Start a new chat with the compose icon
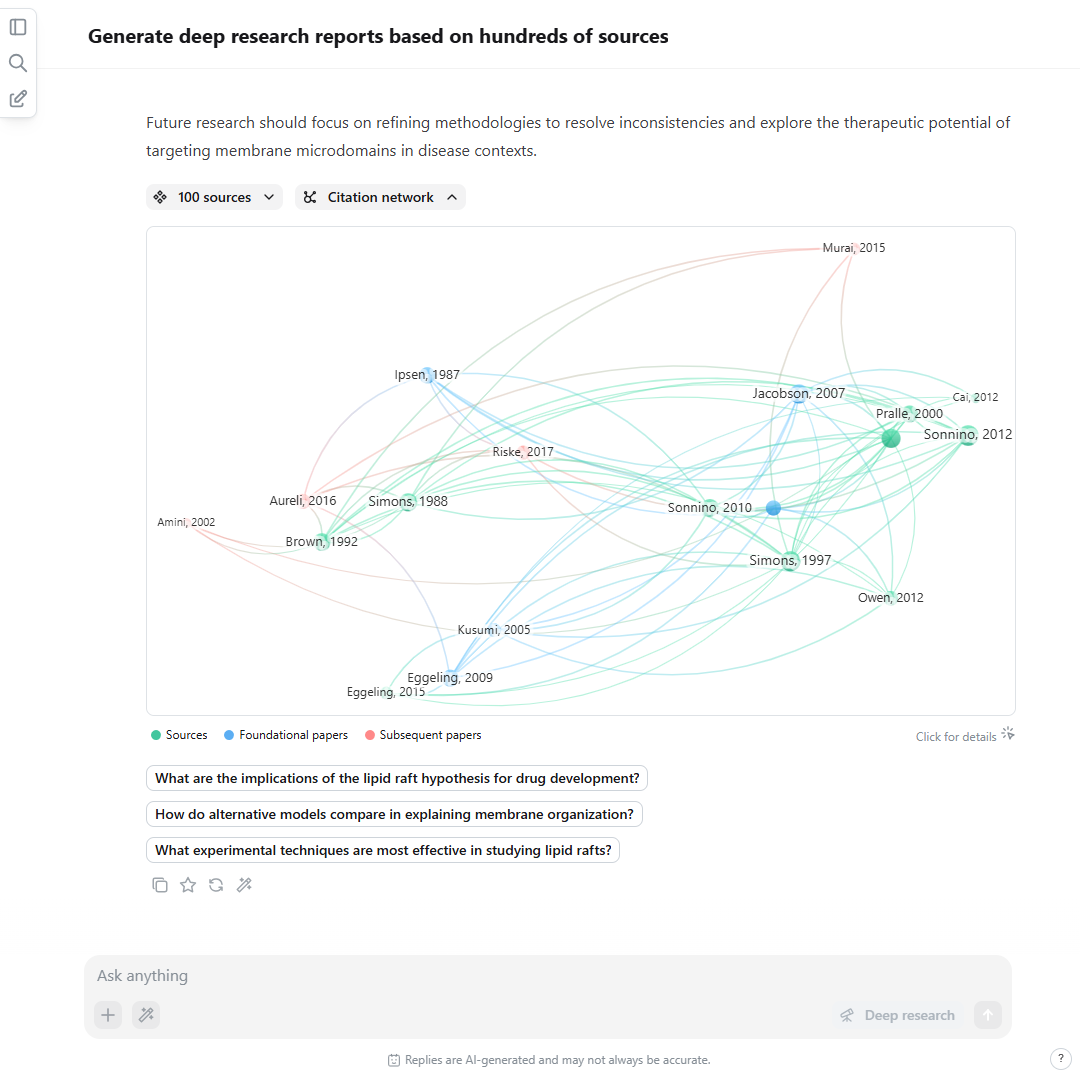Screen dimensions: 1080x1080 (18, 98)
